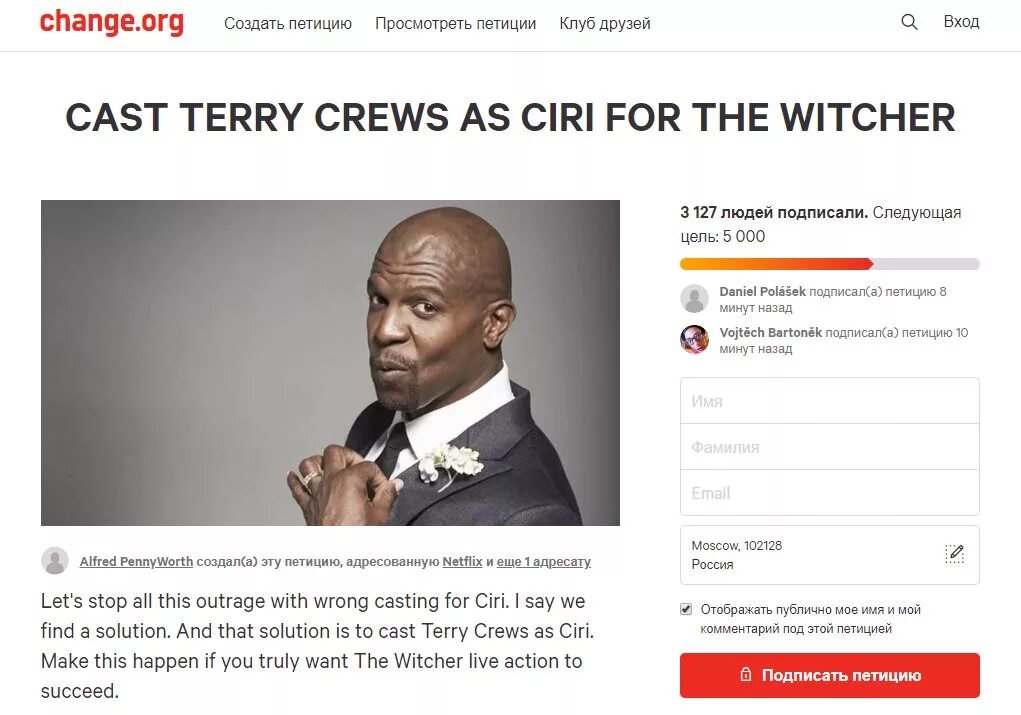The image size is (1021, 715).
Task: Open the 'Просмотреть петиции' menu item
Action: pyautogui.click(x=455, y=23)
